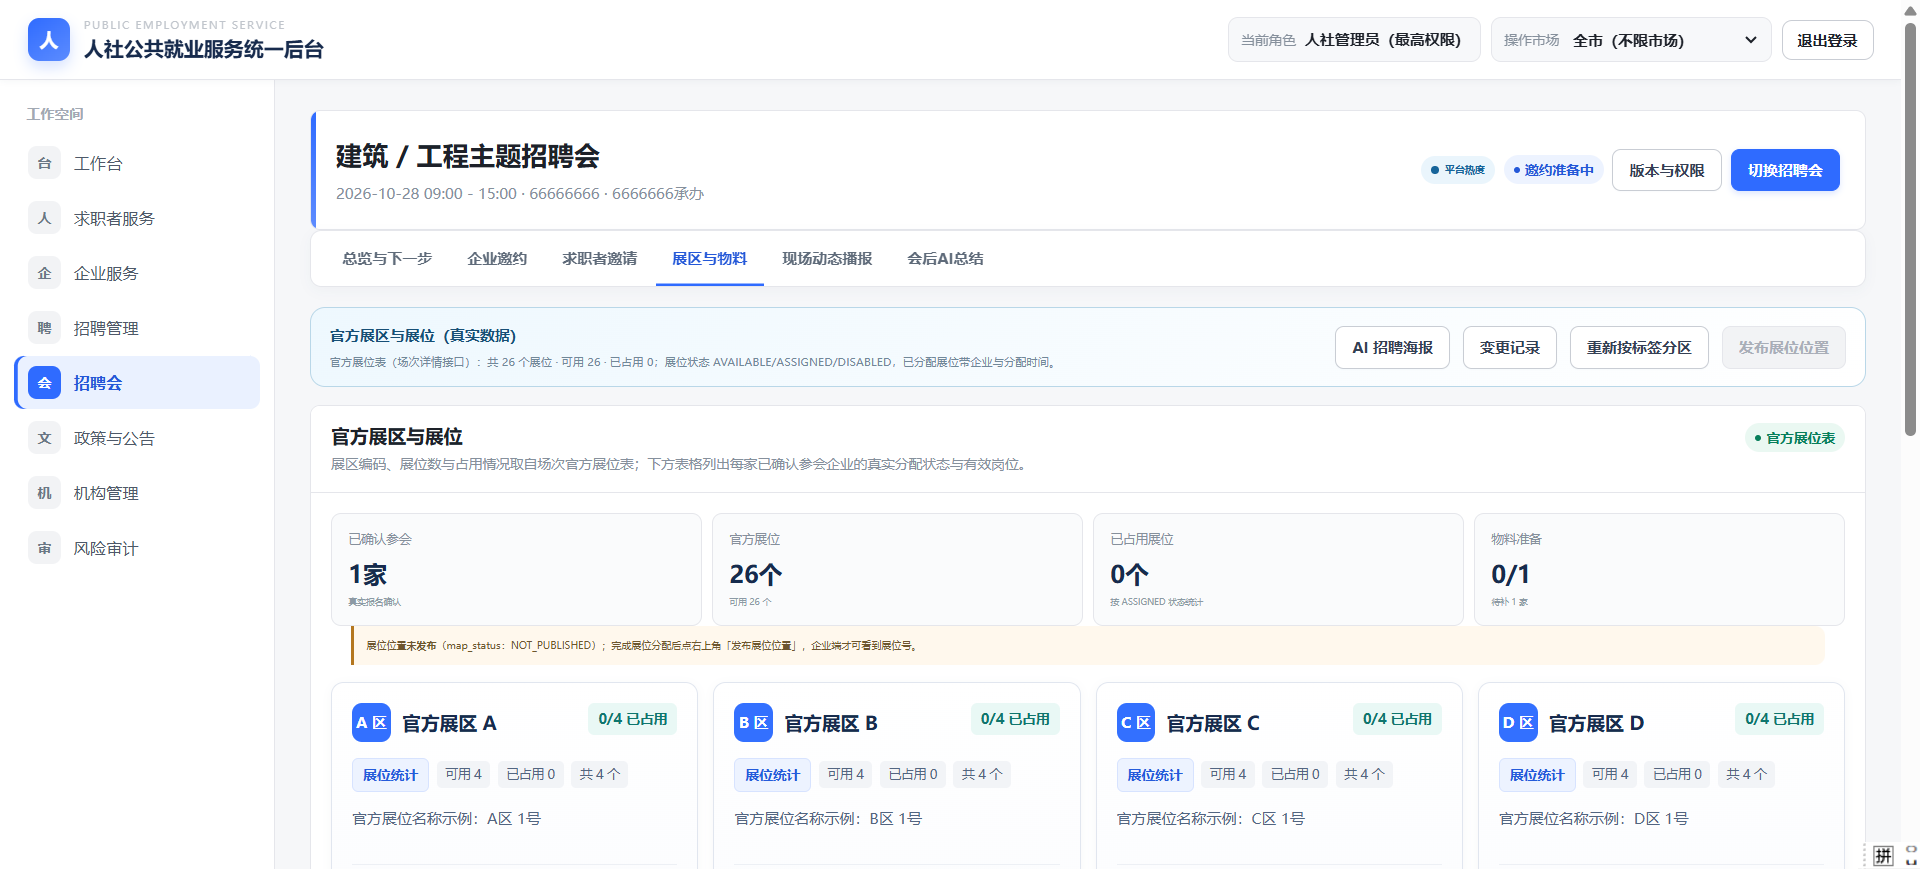Click 展位统计 in 官方展区 B card
This screenshot has width=1920, height=869.
pyautogui.click(x=772, y=775)
